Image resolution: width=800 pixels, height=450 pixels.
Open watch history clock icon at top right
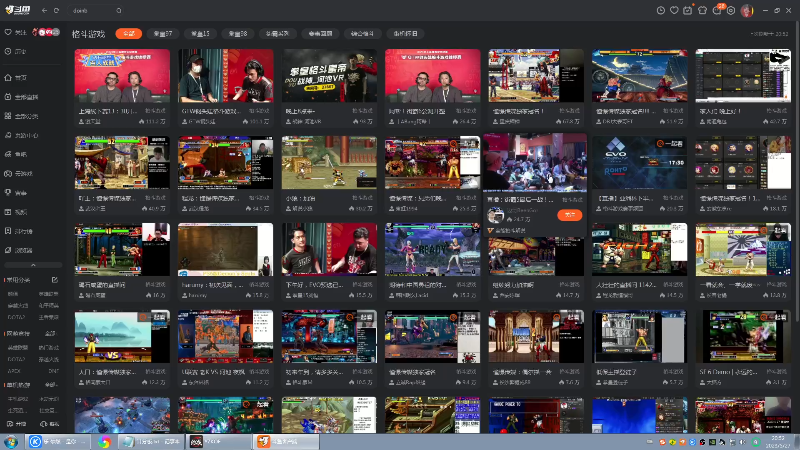(x=661, y=10)
